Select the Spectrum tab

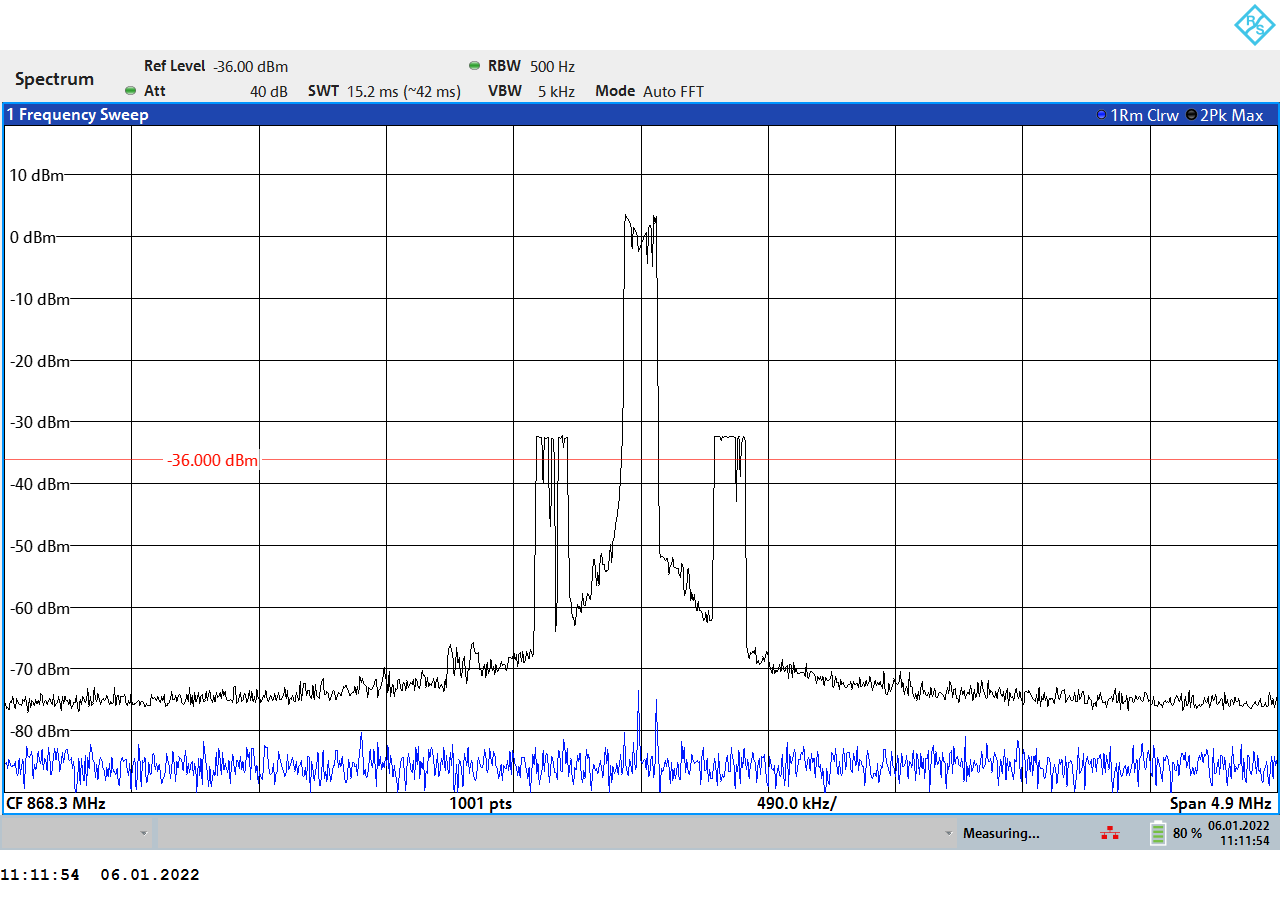click(x=54, y=78)
